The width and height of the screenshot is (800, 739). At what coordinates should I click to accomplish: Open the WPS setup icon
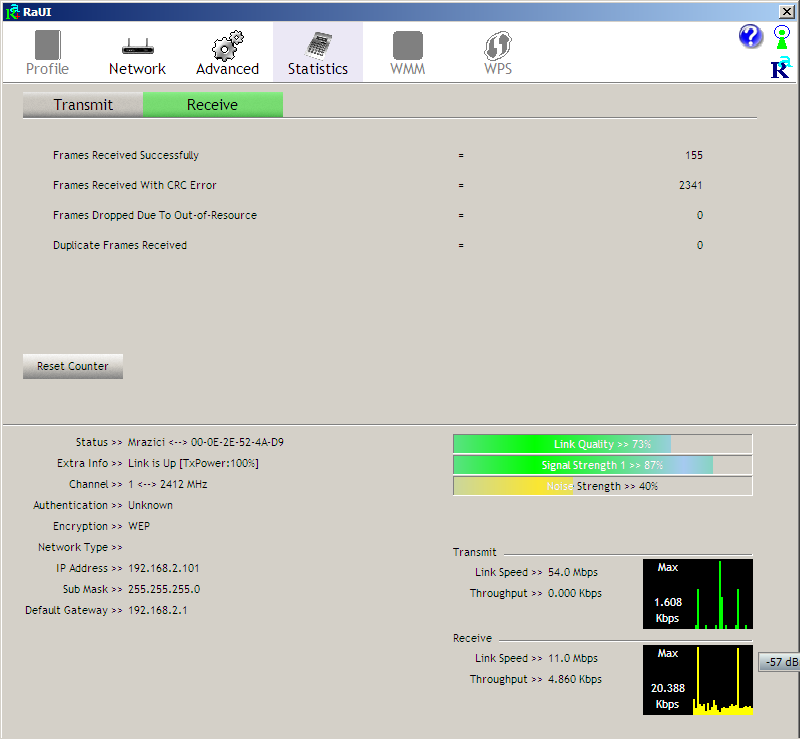click(498, 46)
